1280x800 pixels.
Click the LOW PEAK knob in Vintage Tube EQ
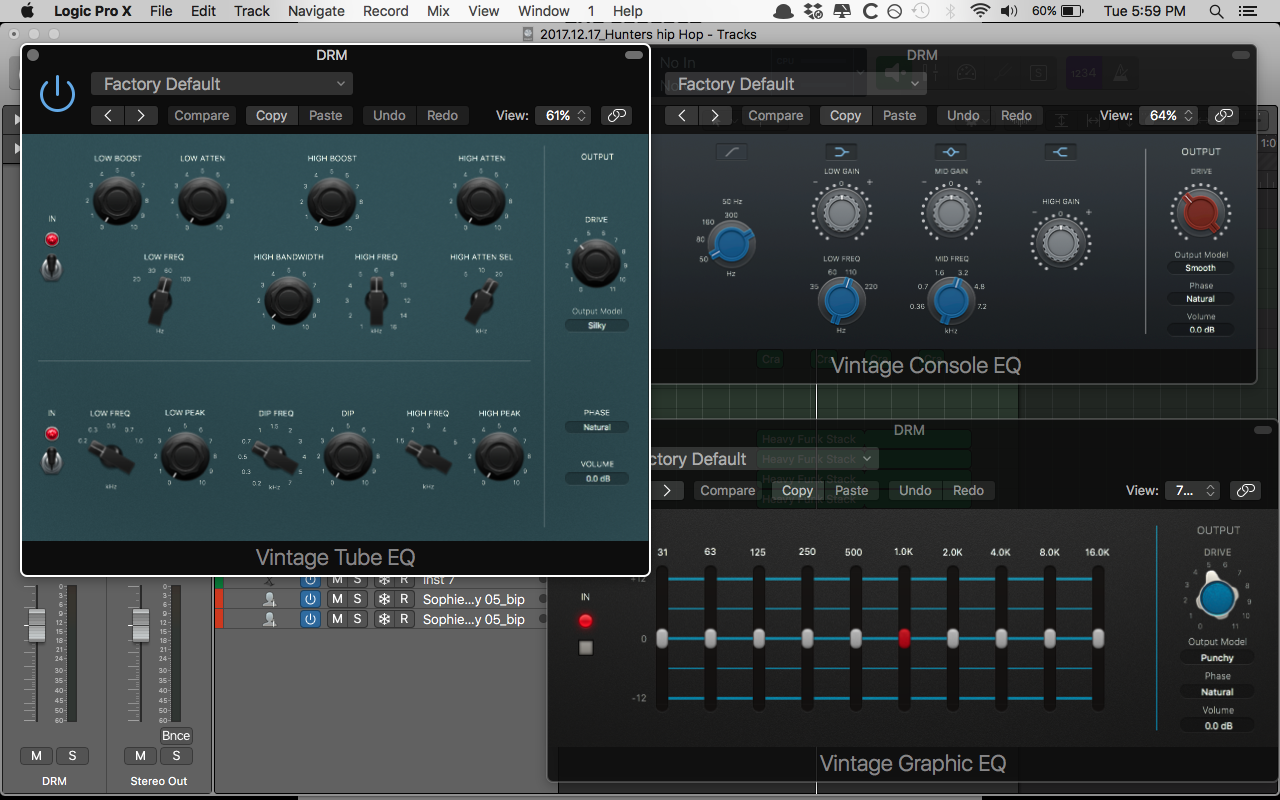coord(186,456)
